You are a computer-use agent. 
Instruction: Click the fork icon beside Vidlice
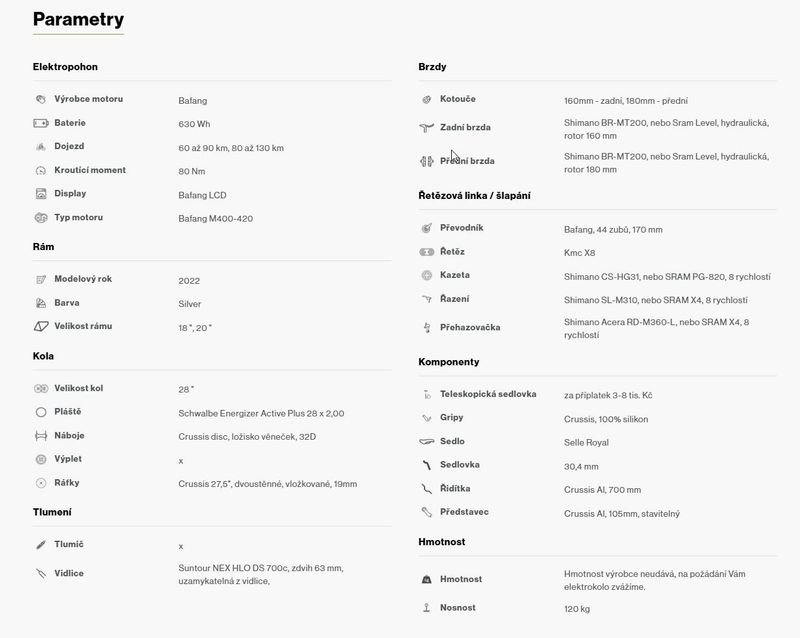pyautogui.click(x=41, y=574)
